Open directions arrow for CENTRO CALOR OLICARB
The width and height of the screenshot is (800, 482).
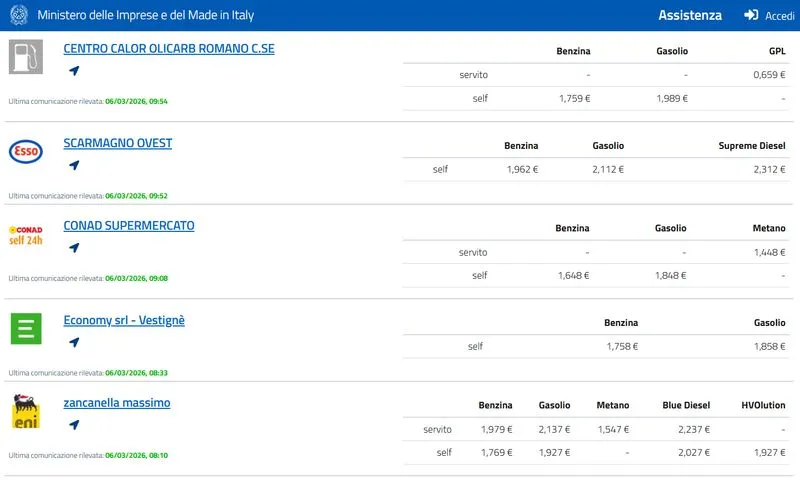click(74, 71)
